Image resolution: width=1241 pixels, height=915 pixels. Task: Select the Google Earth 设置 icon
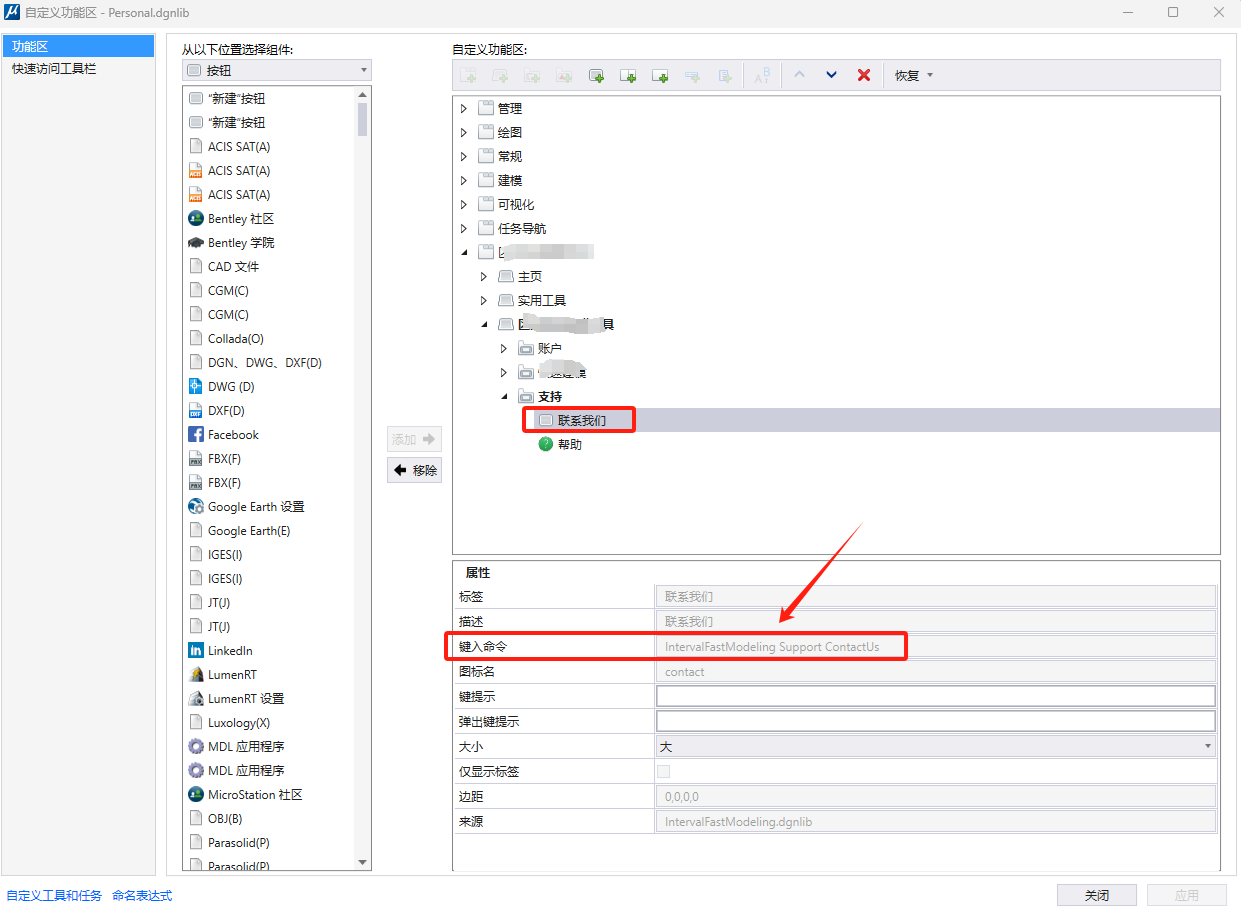point(196,506)
